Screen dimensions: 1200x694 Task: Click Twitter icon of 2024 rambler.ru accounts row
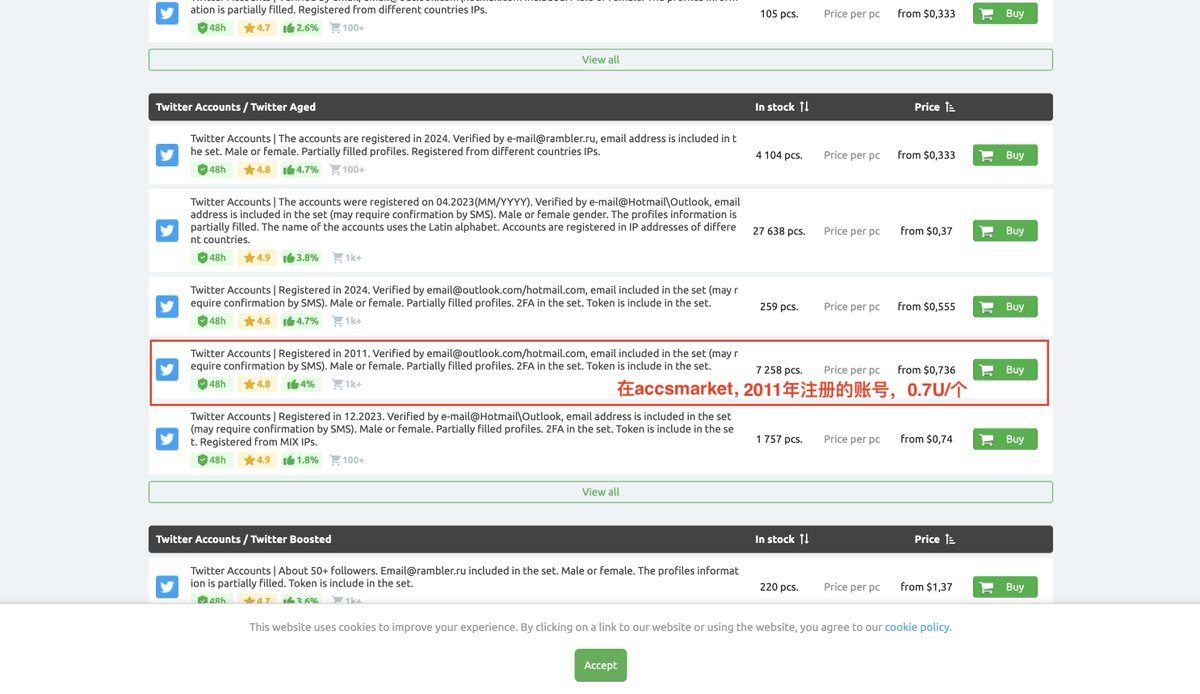[x=167, y=155]
